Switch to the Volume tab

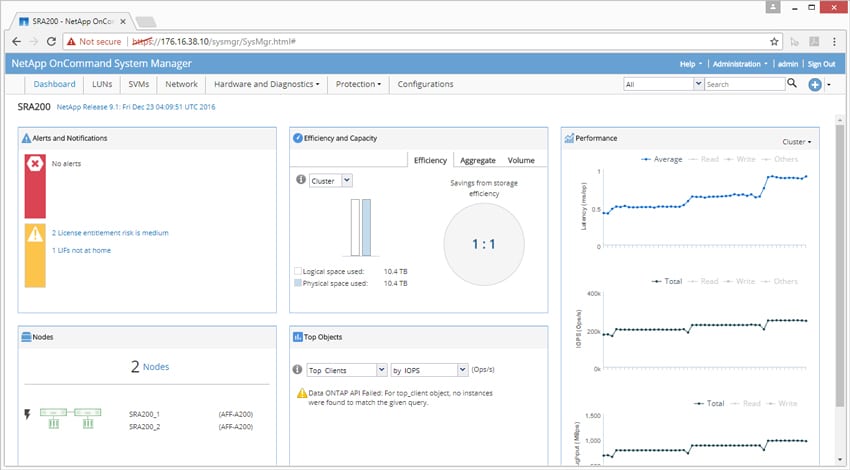pos(521,160)
